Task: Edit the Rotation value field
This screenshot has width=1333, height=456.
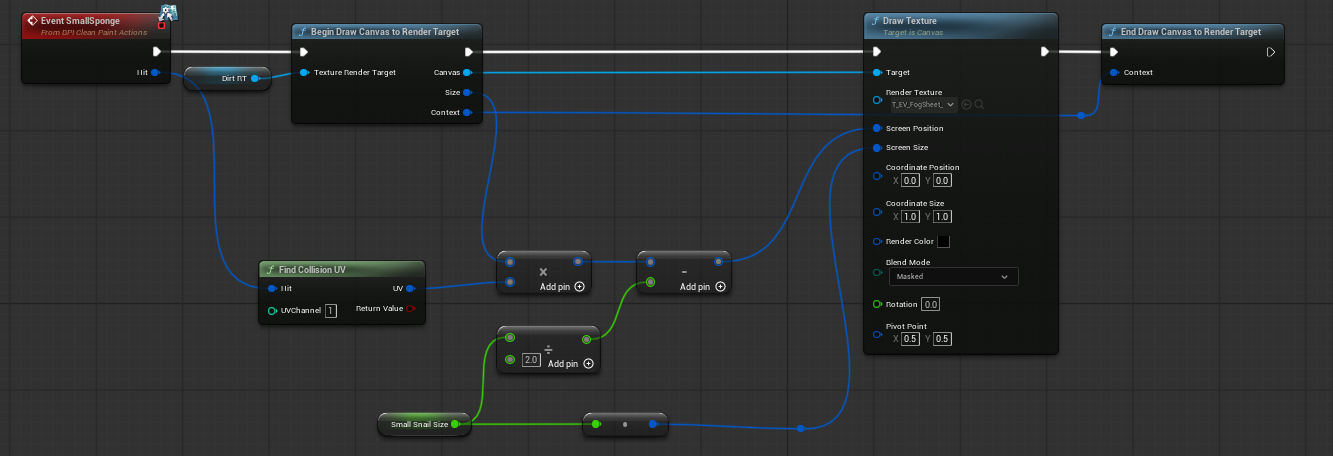Action: [931, 304]
